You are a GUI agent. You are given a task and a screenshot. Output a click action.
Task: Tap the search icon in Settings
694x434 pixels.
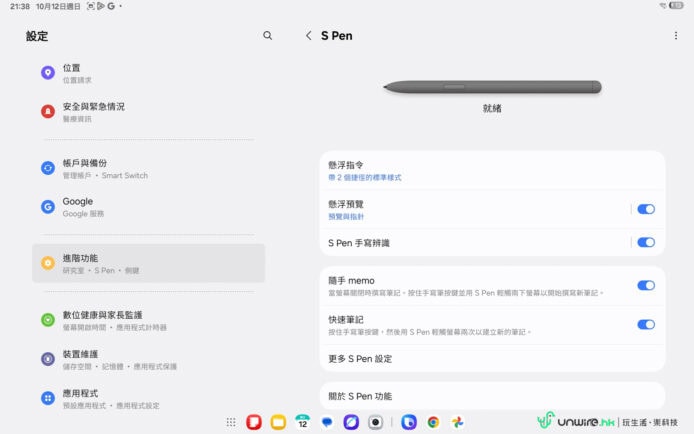(267, 36)
